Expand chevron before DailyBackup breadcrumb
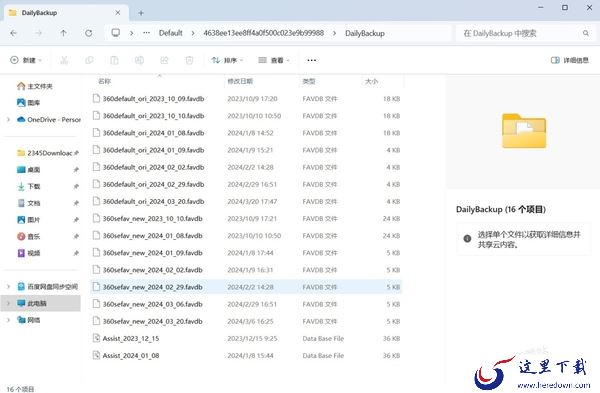 coord(334,33)
